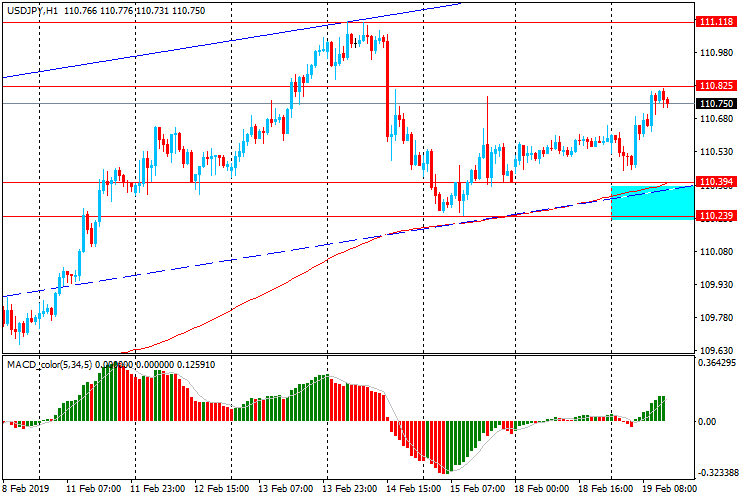Click the MACD scale value 0.364295
Viewport: 740px width, 500px height.
(x=717, y=363)
